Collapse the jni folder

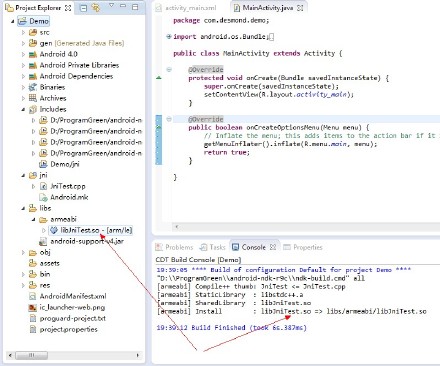pyautogui.click(x=23, y=175)
